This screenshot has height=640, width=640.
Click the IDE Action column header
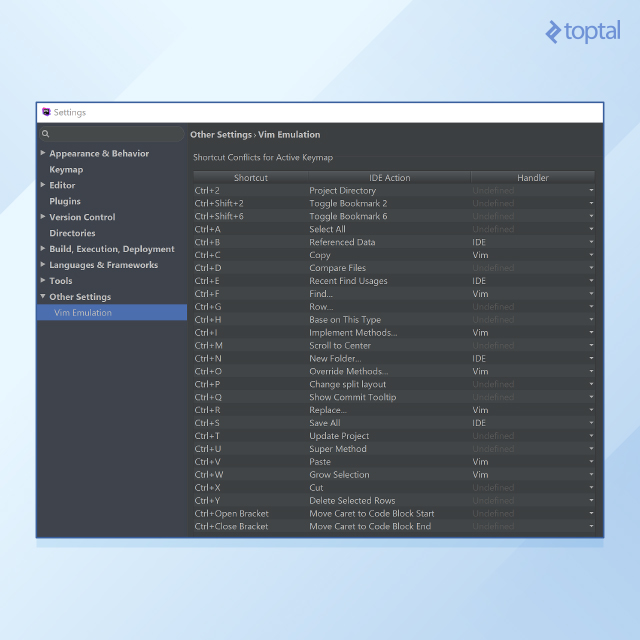click(x=389, y=178)
